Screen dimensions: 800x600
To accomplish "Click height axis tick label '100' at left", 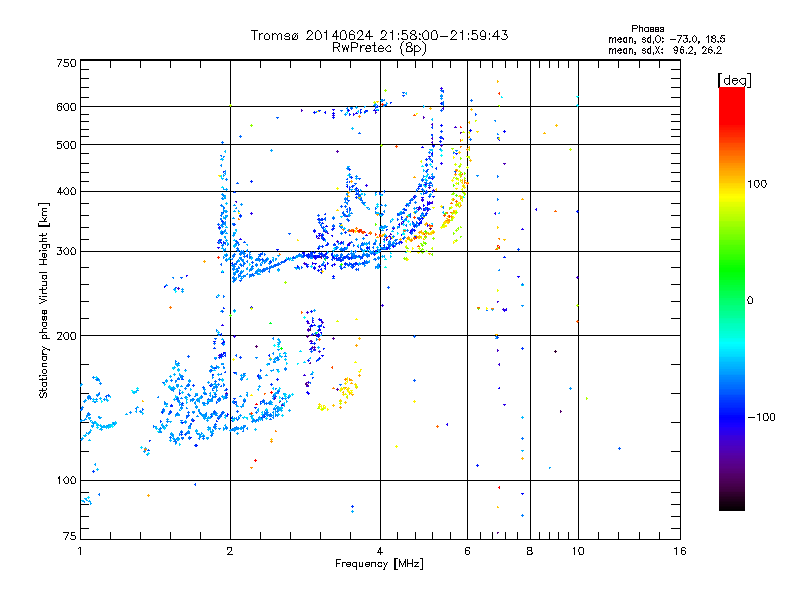I will [66, 481].
